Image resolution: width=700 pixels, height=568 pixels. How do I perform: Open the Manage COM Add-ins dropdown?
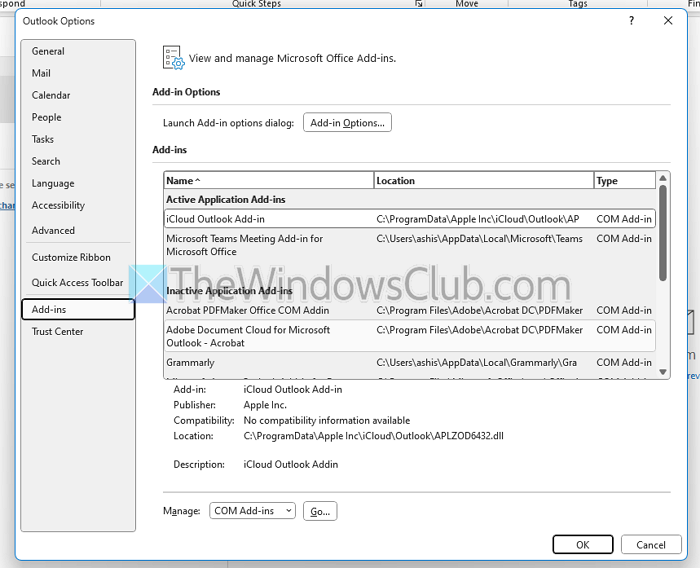(x=252, y=511)
